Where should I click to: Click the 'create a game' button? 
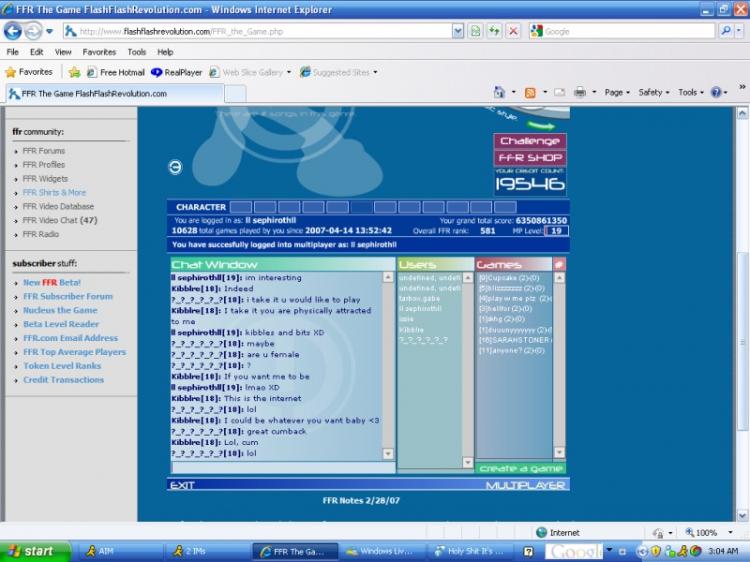(520, 468)
